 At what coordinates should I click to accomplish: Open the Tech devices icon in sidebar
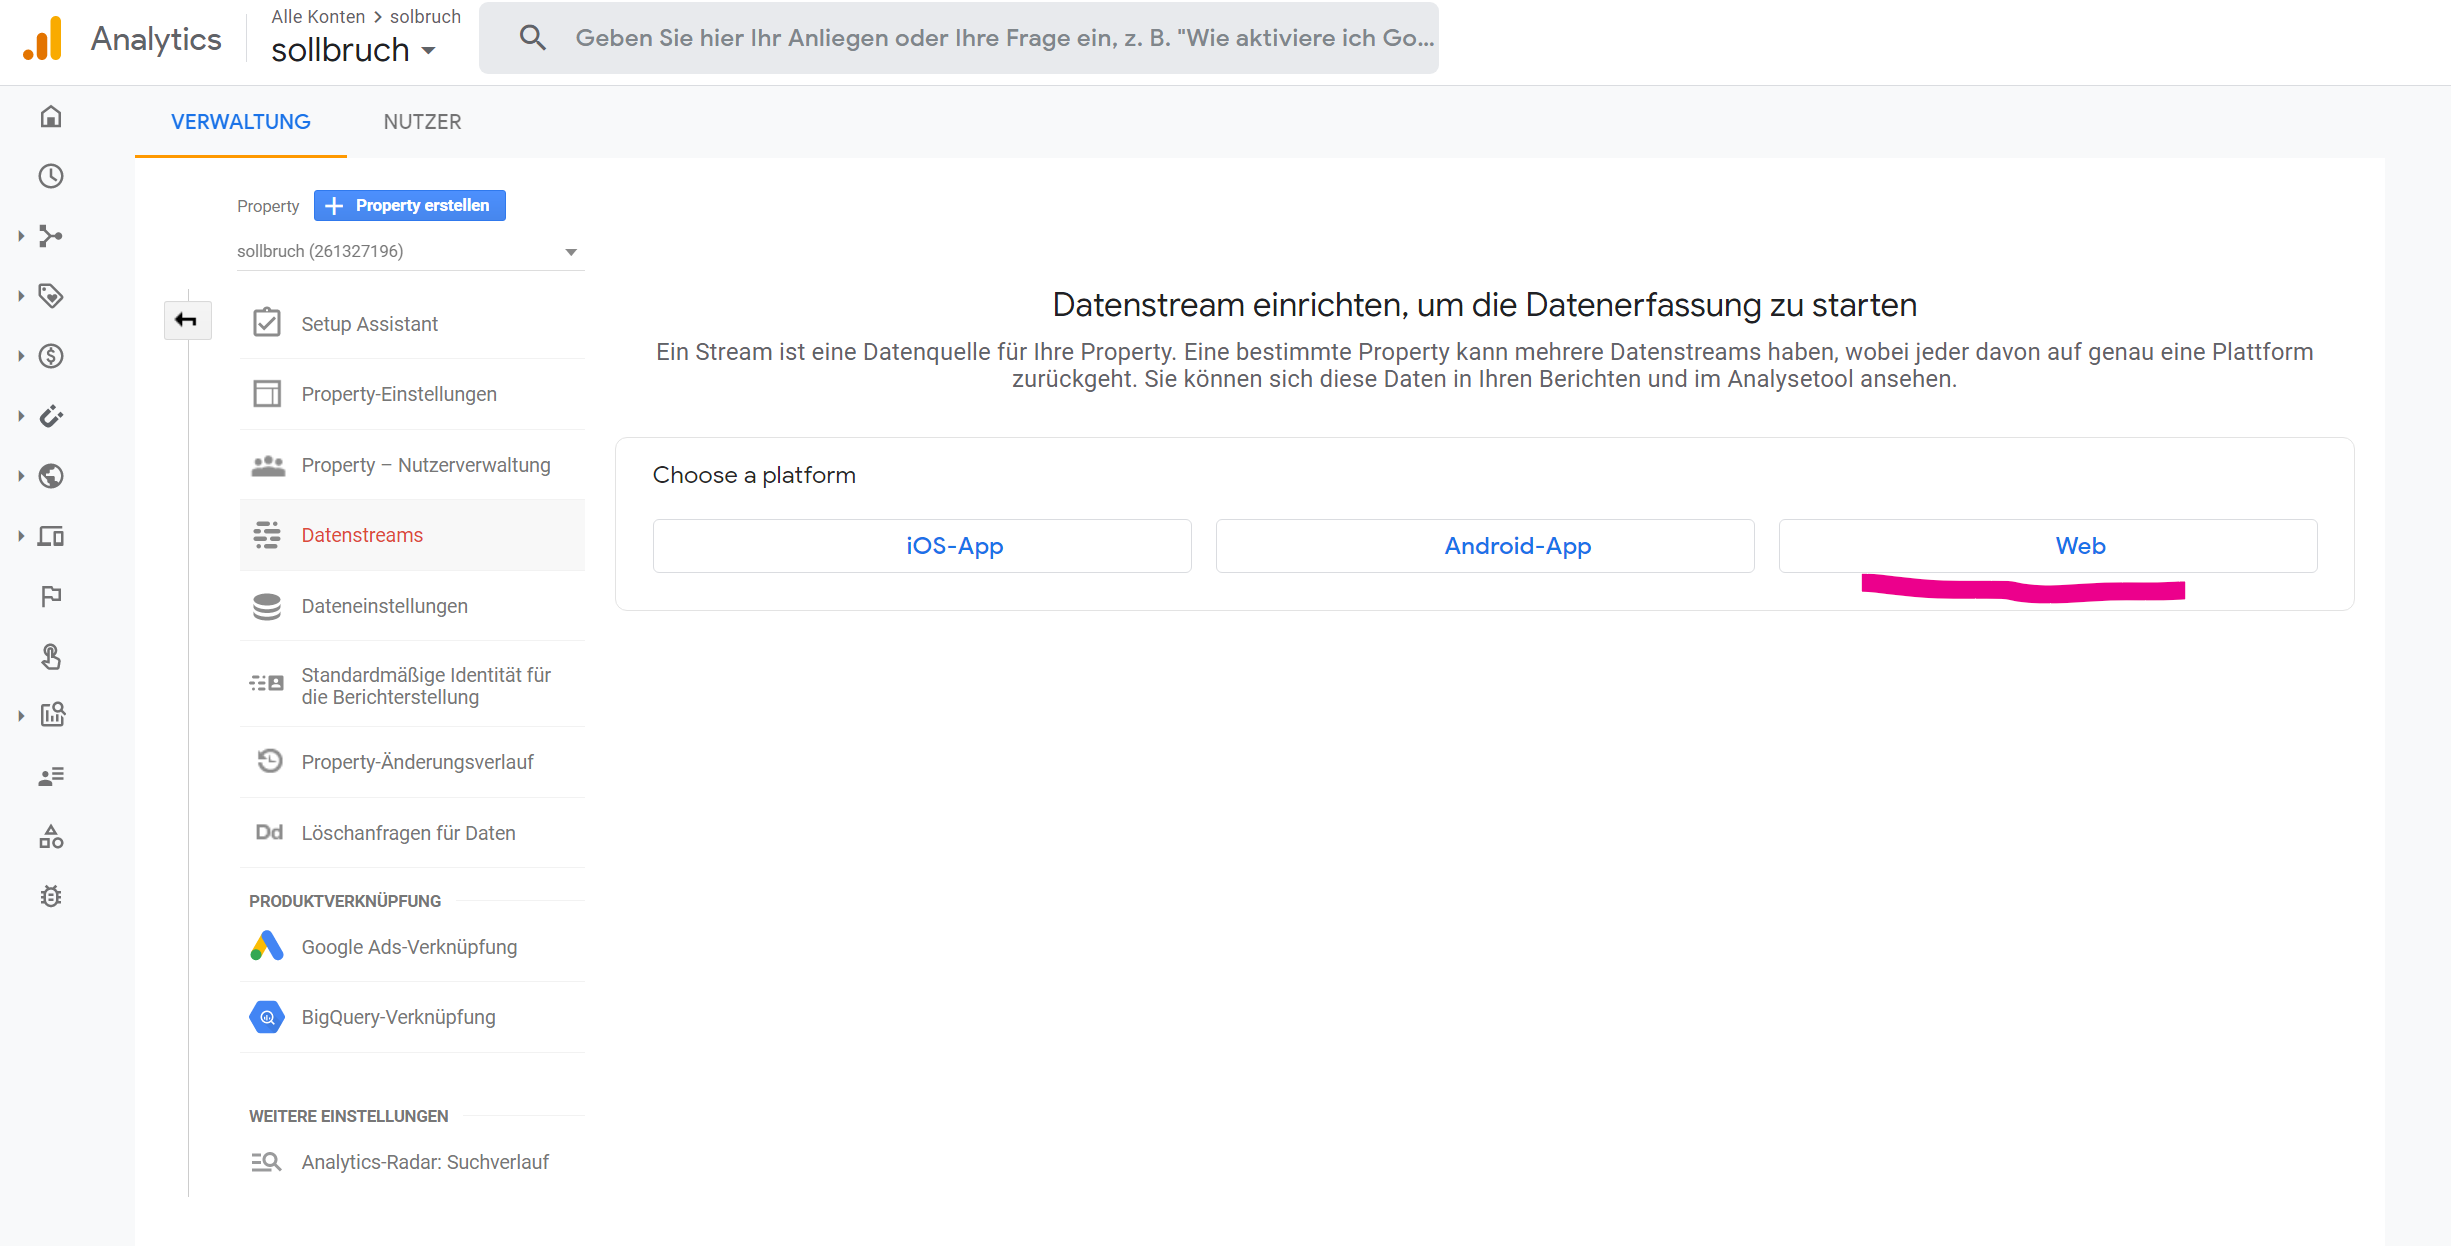click(51, 536)
